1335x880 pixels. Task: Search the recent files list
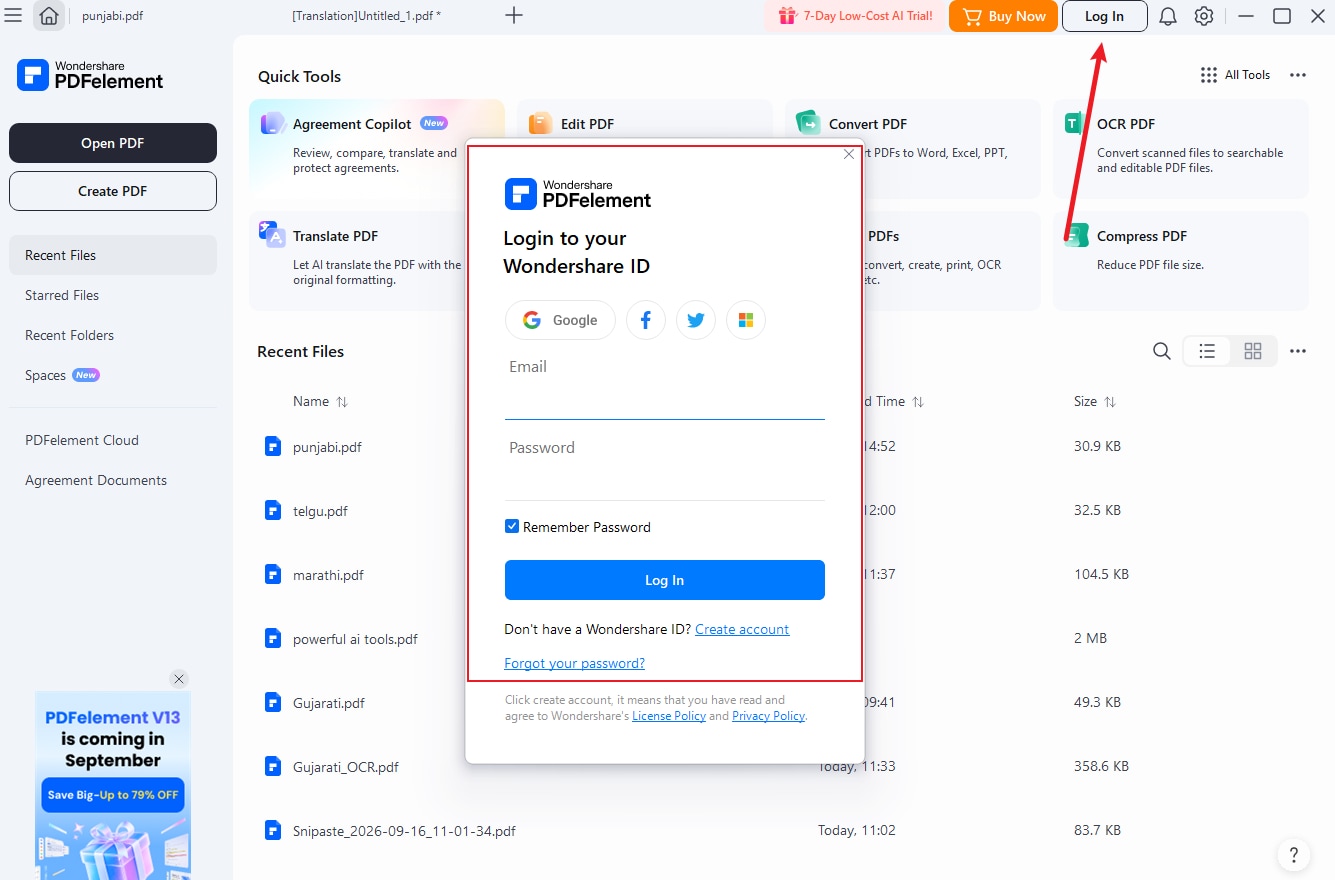click(1161, 351)
